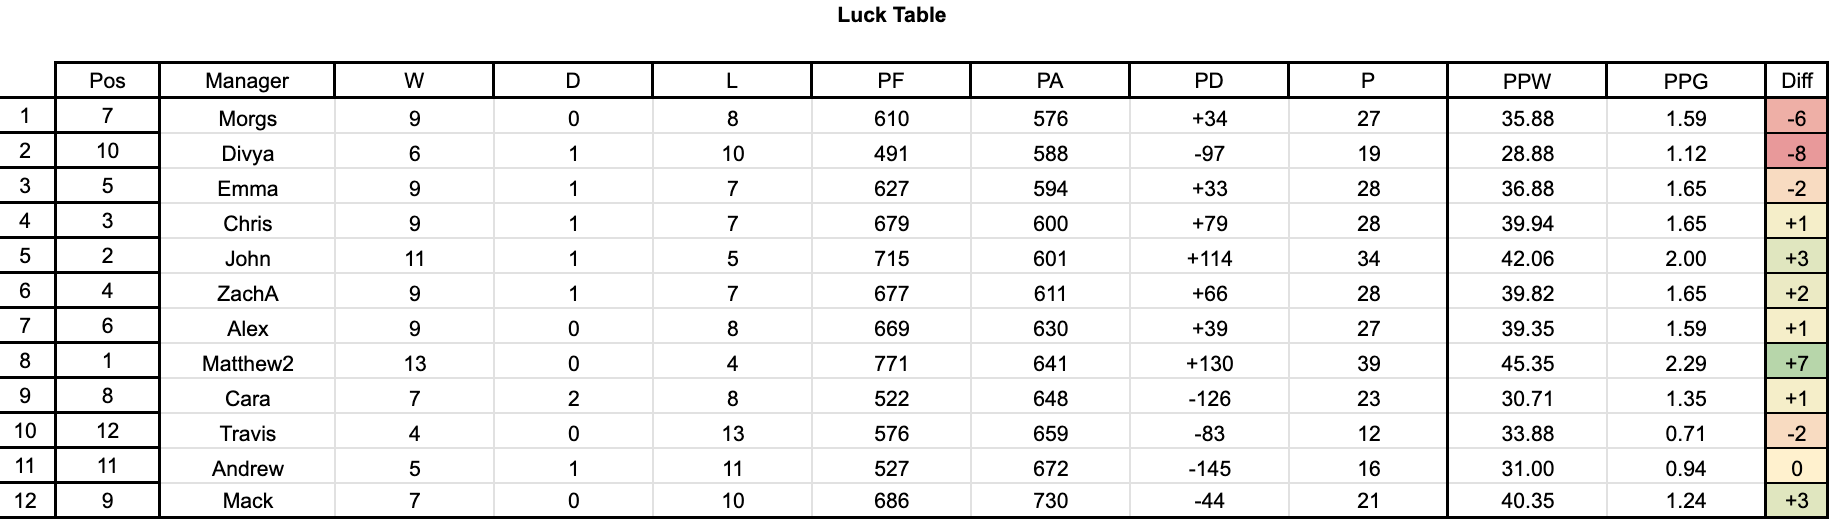Image resolution: width=1842 pixels, height=528 pixels.
Task: Select the Manager column header
Action: [x=247, y=81]
